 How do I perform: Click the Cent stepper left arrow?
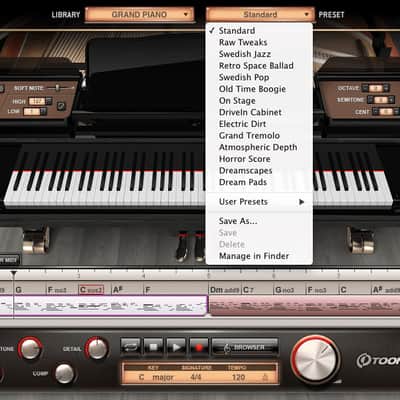click(375, 111)
